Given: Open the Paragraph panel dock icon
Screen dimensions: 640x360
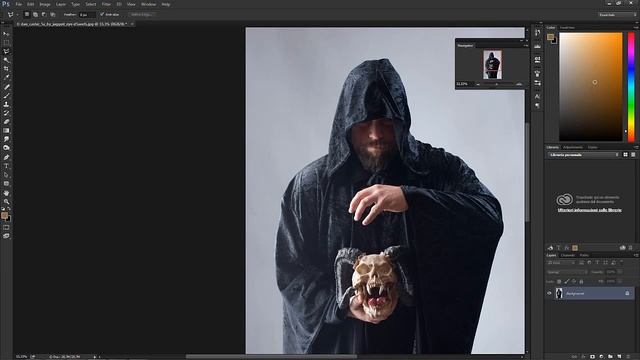Looking at the screenshot, I should click(537, 105).
